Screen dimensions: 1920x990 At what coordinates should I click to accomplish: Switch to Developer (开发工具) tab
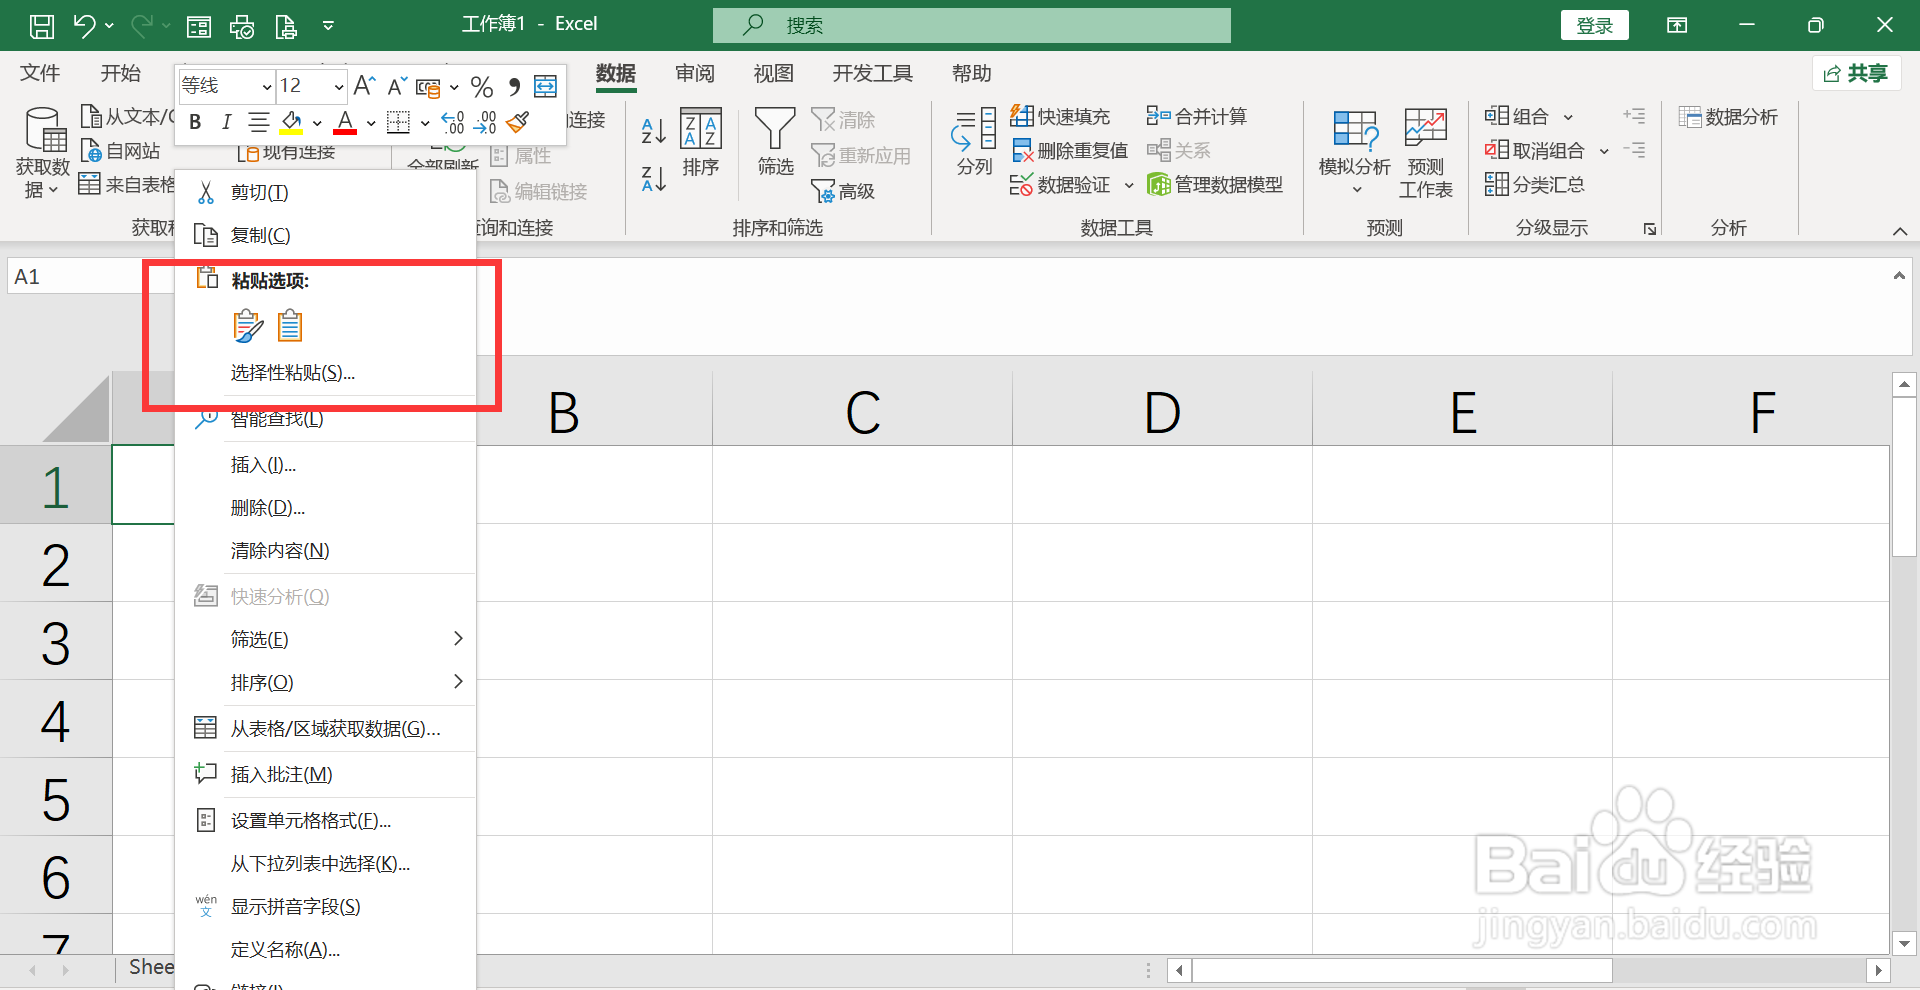click(872, 73)
